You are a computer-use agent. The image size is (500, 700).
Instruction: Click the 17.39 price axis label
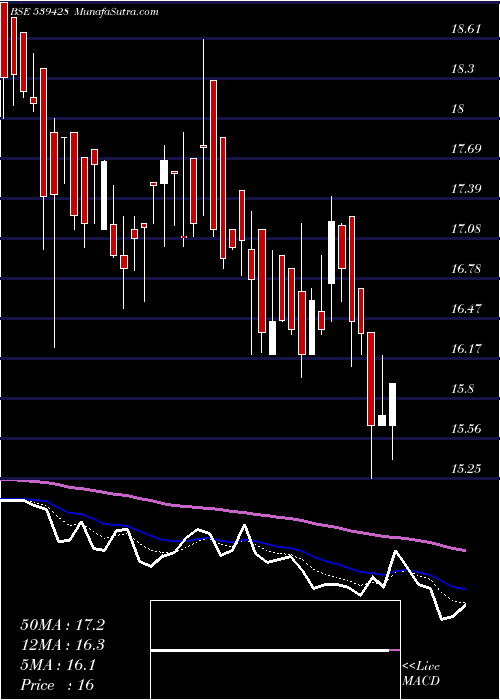pos(466,189)
